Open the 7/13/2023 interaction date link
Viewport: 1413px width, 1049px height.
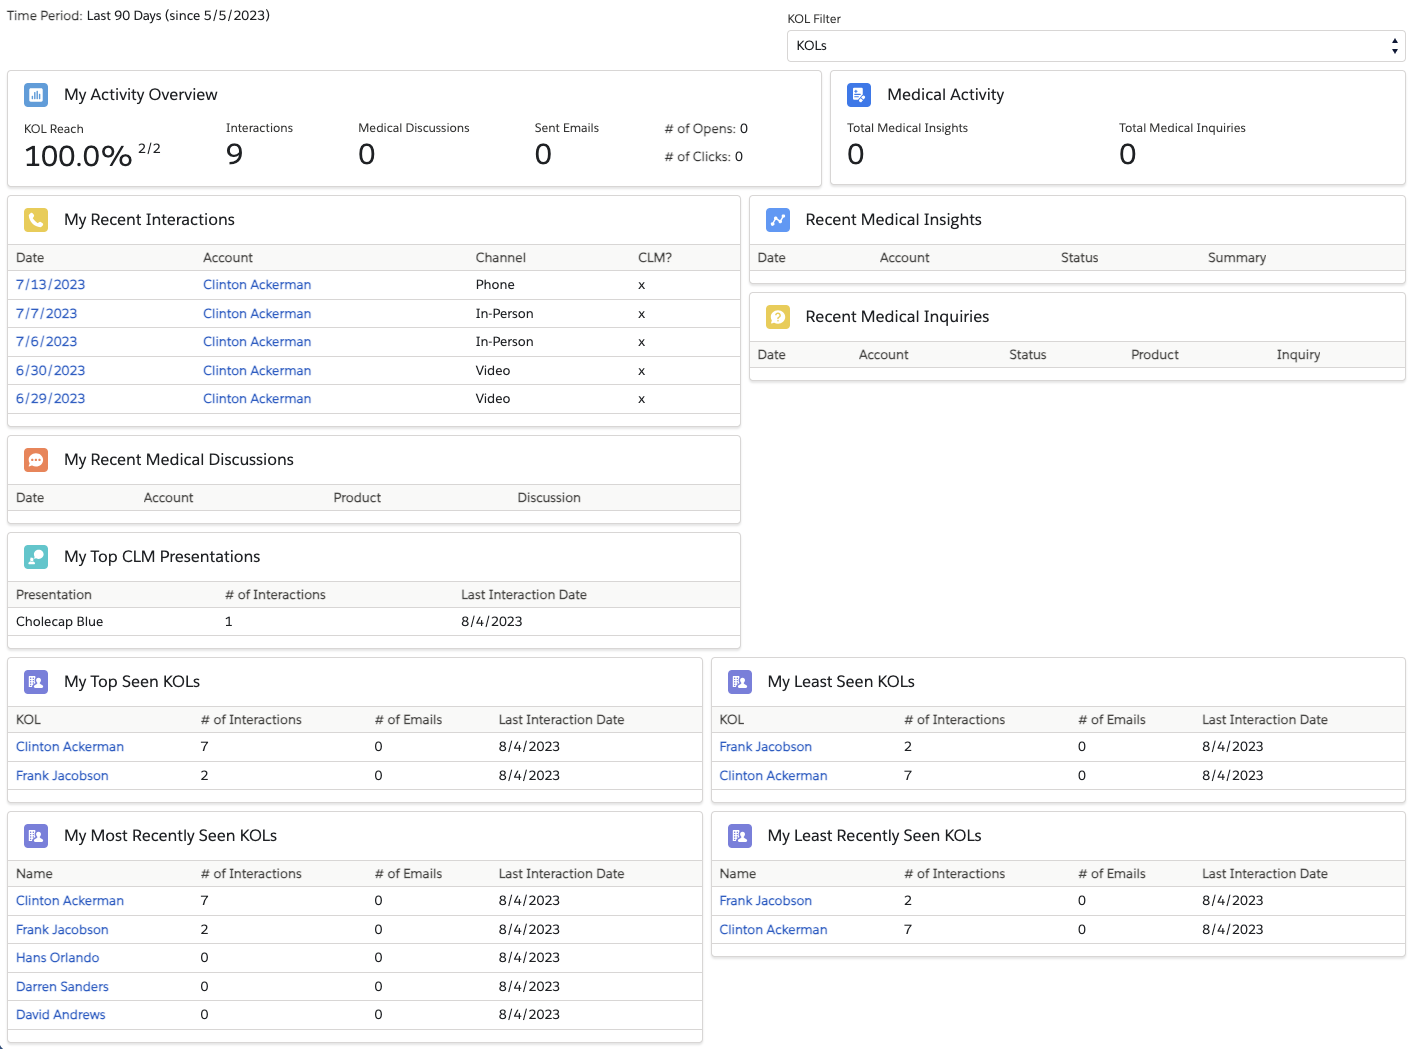point(51,285)
